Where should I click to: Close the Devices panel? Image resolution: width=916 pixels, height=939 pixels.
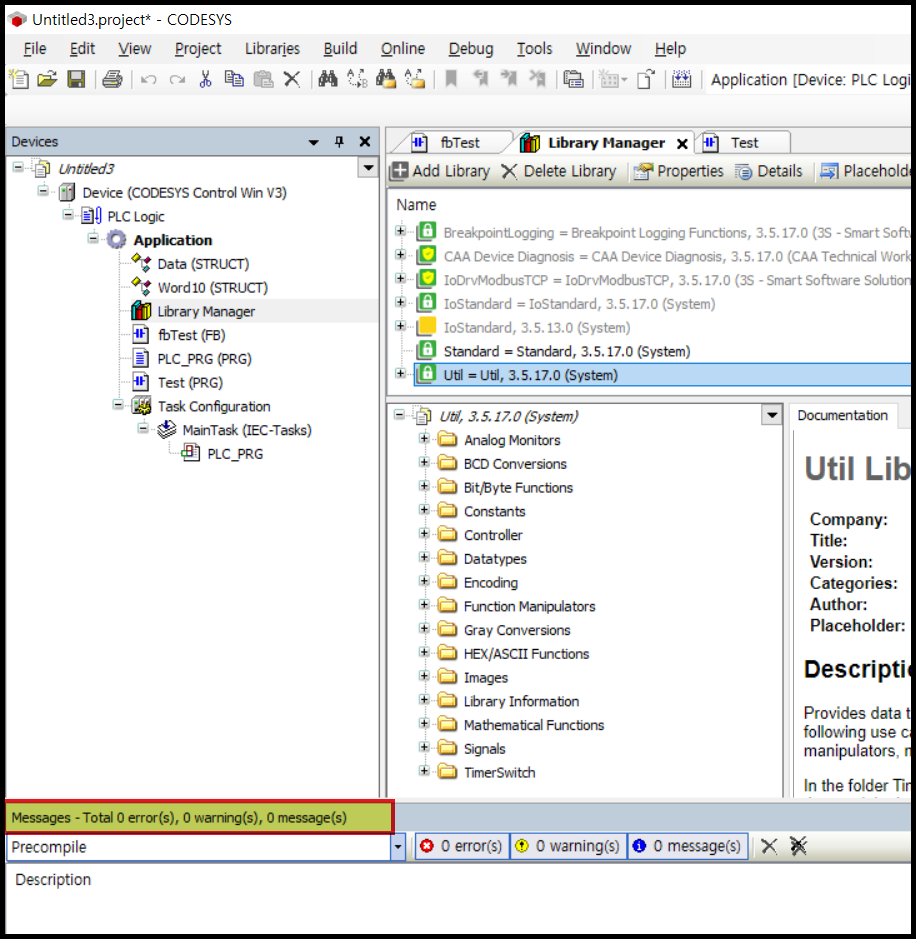(x=365, y=142)
